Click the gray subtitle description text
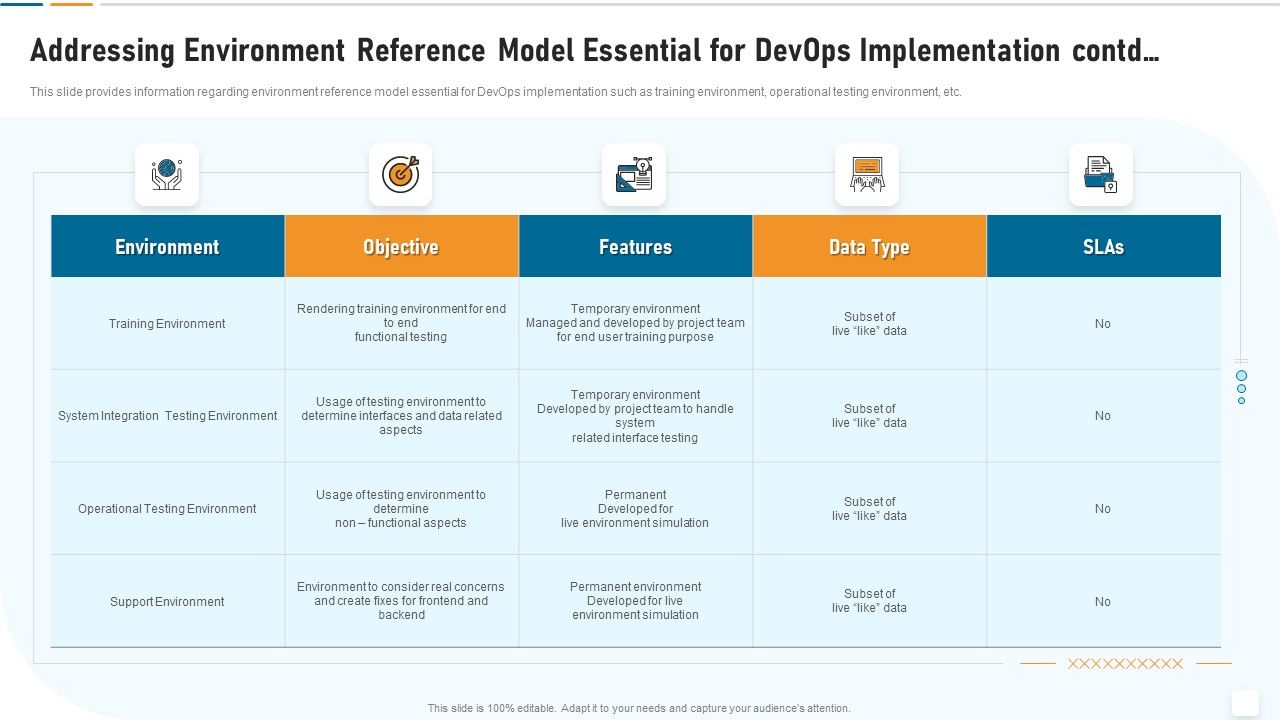The height and width of the screenshot is (720, 1280). 497,91
